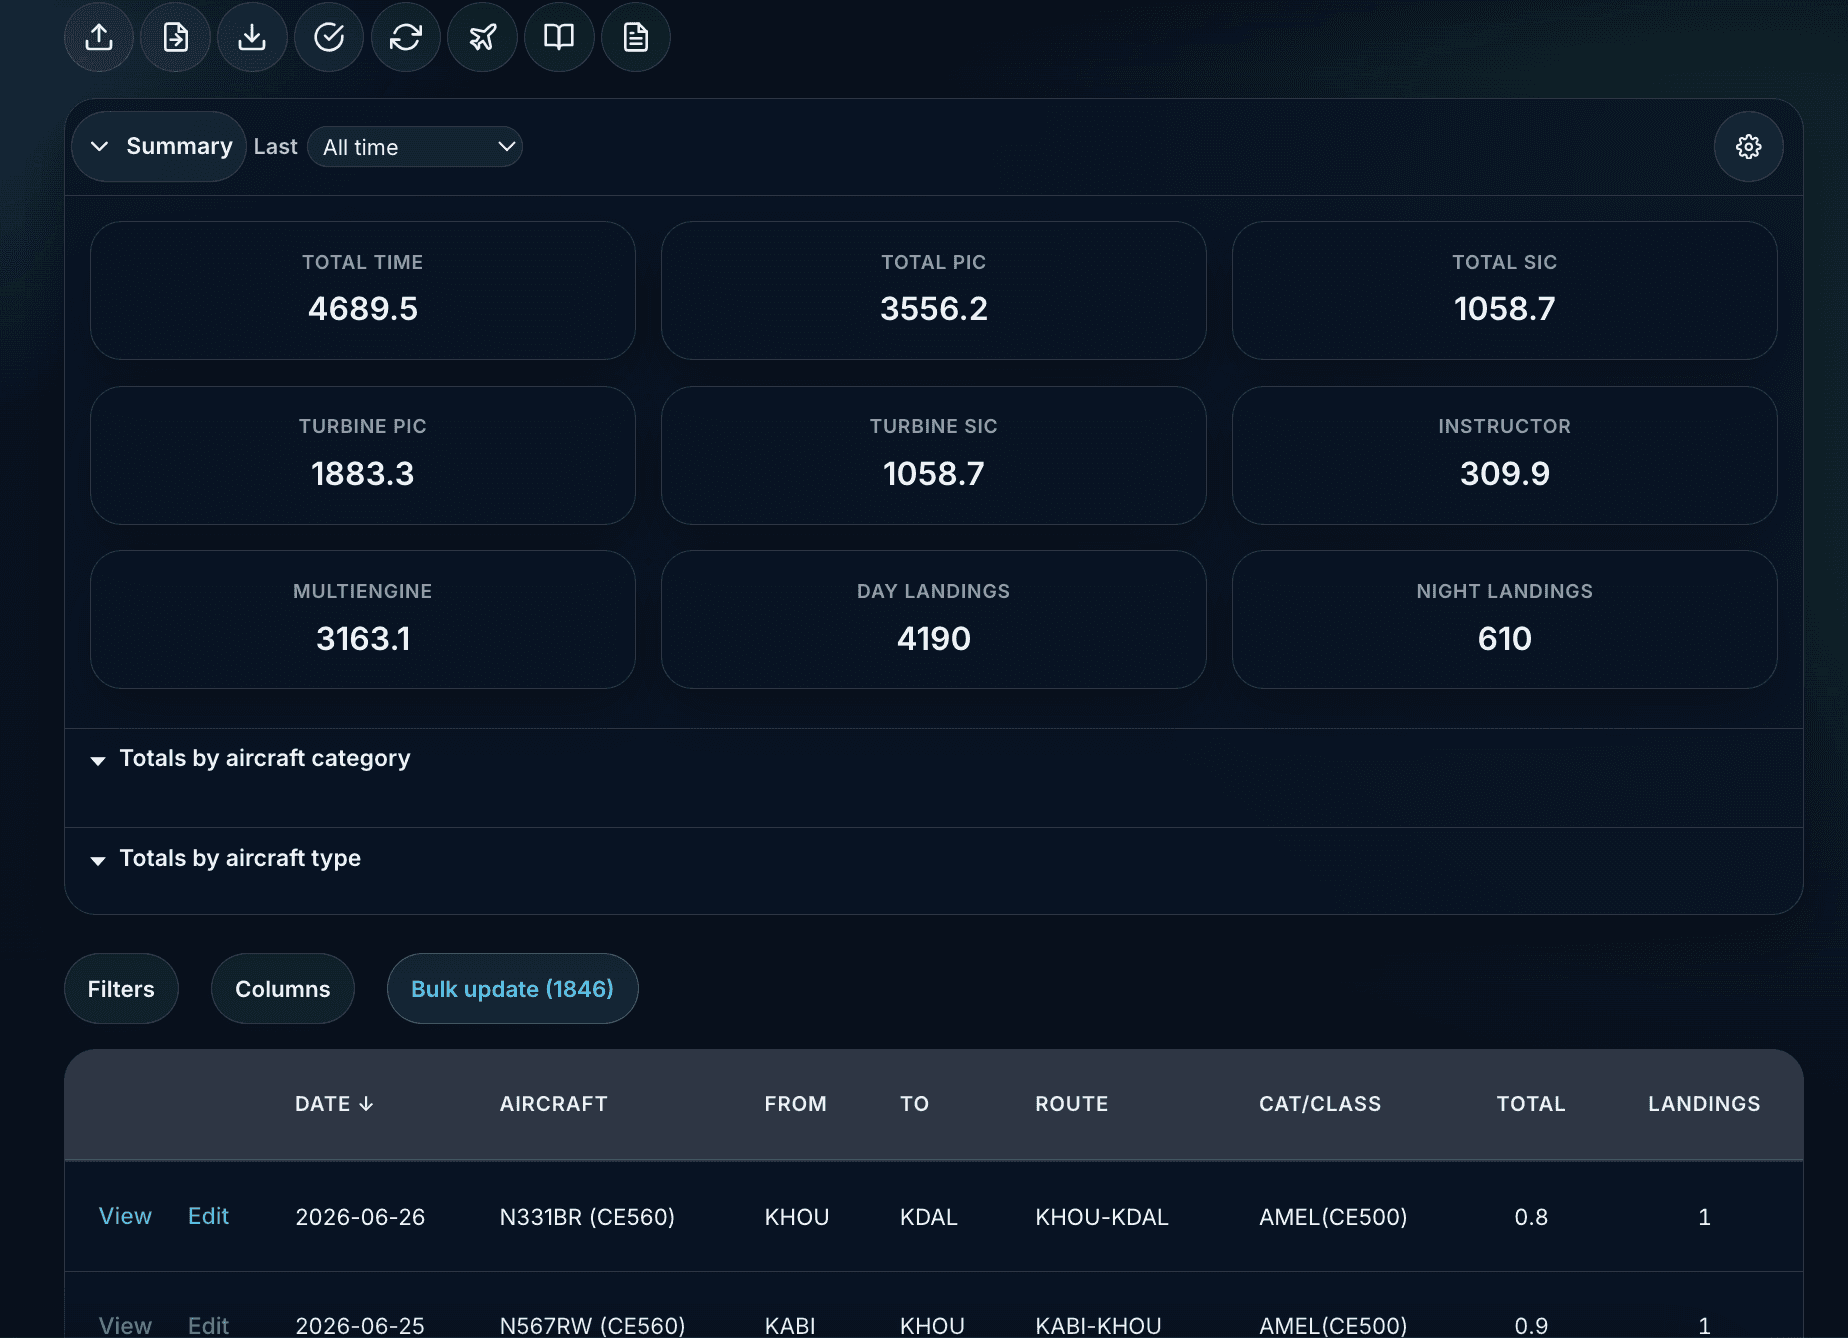
Task: Click the TO column header
Action: click(x=915, y=1104)
